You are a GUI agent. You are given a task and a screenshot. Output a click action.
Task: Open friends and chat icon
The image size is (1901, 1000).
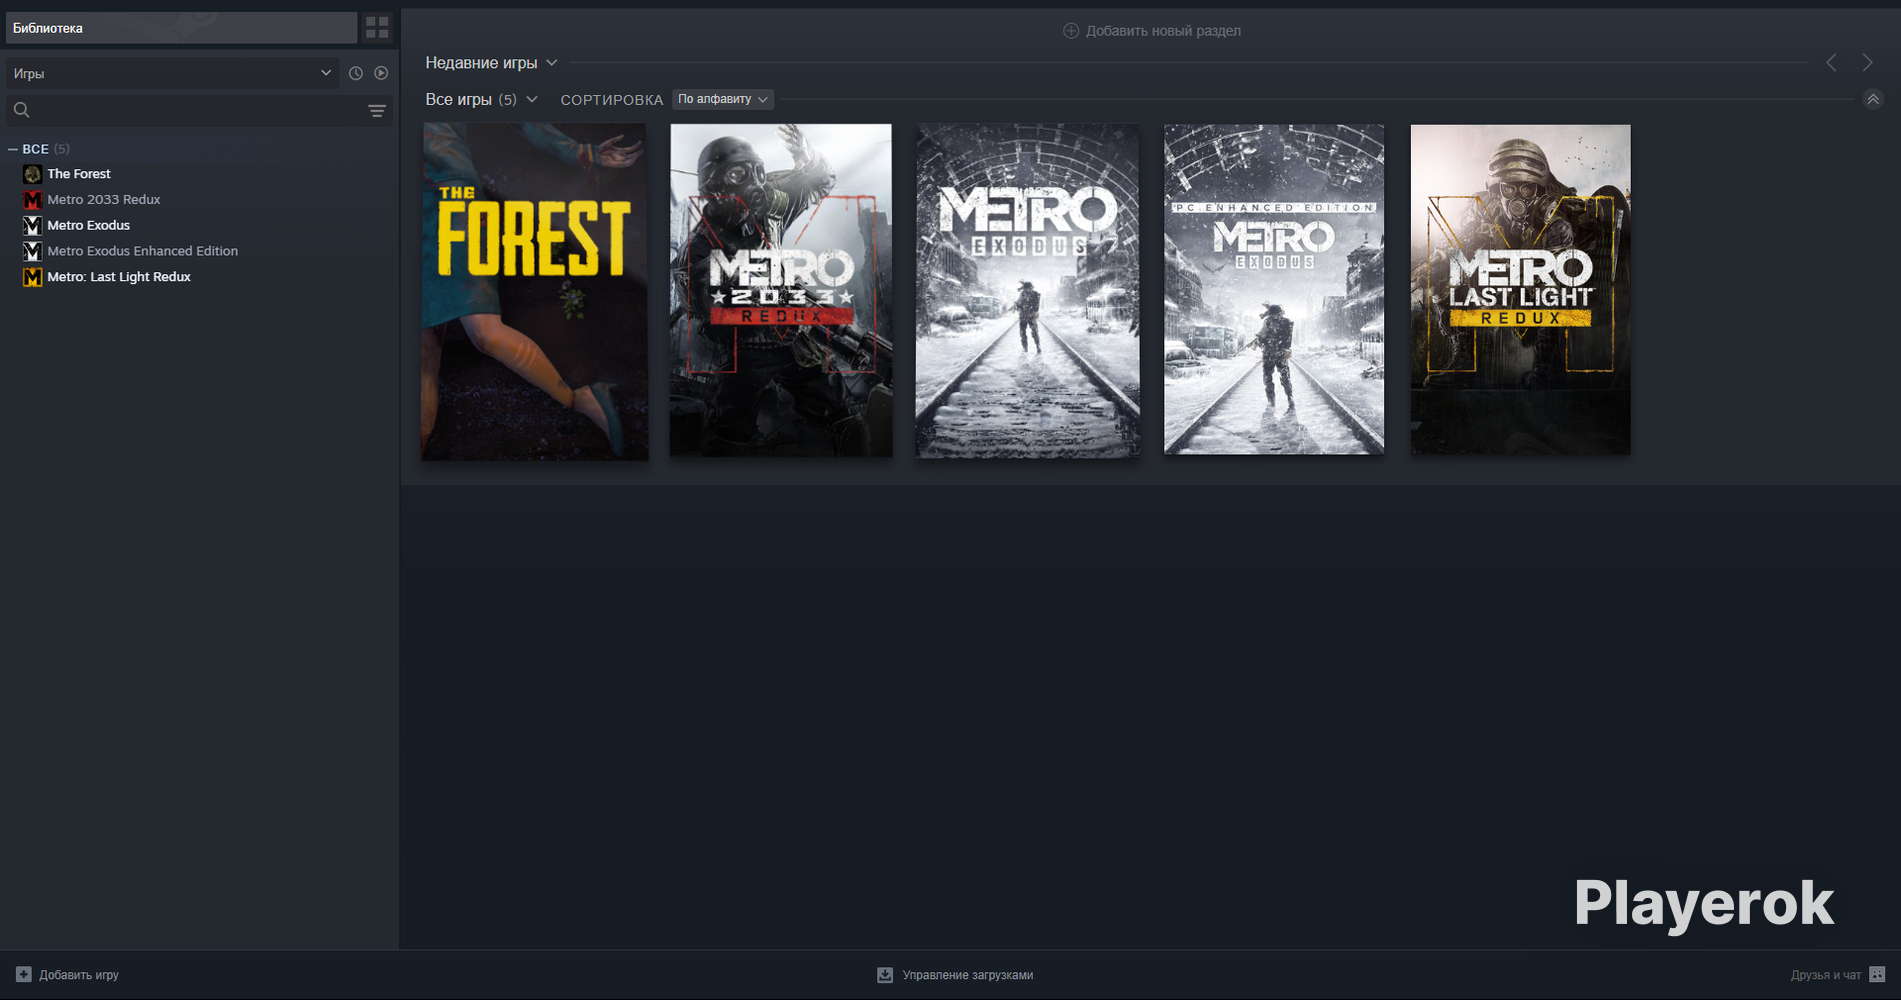pyautogui.click(x=1877, y=974)
